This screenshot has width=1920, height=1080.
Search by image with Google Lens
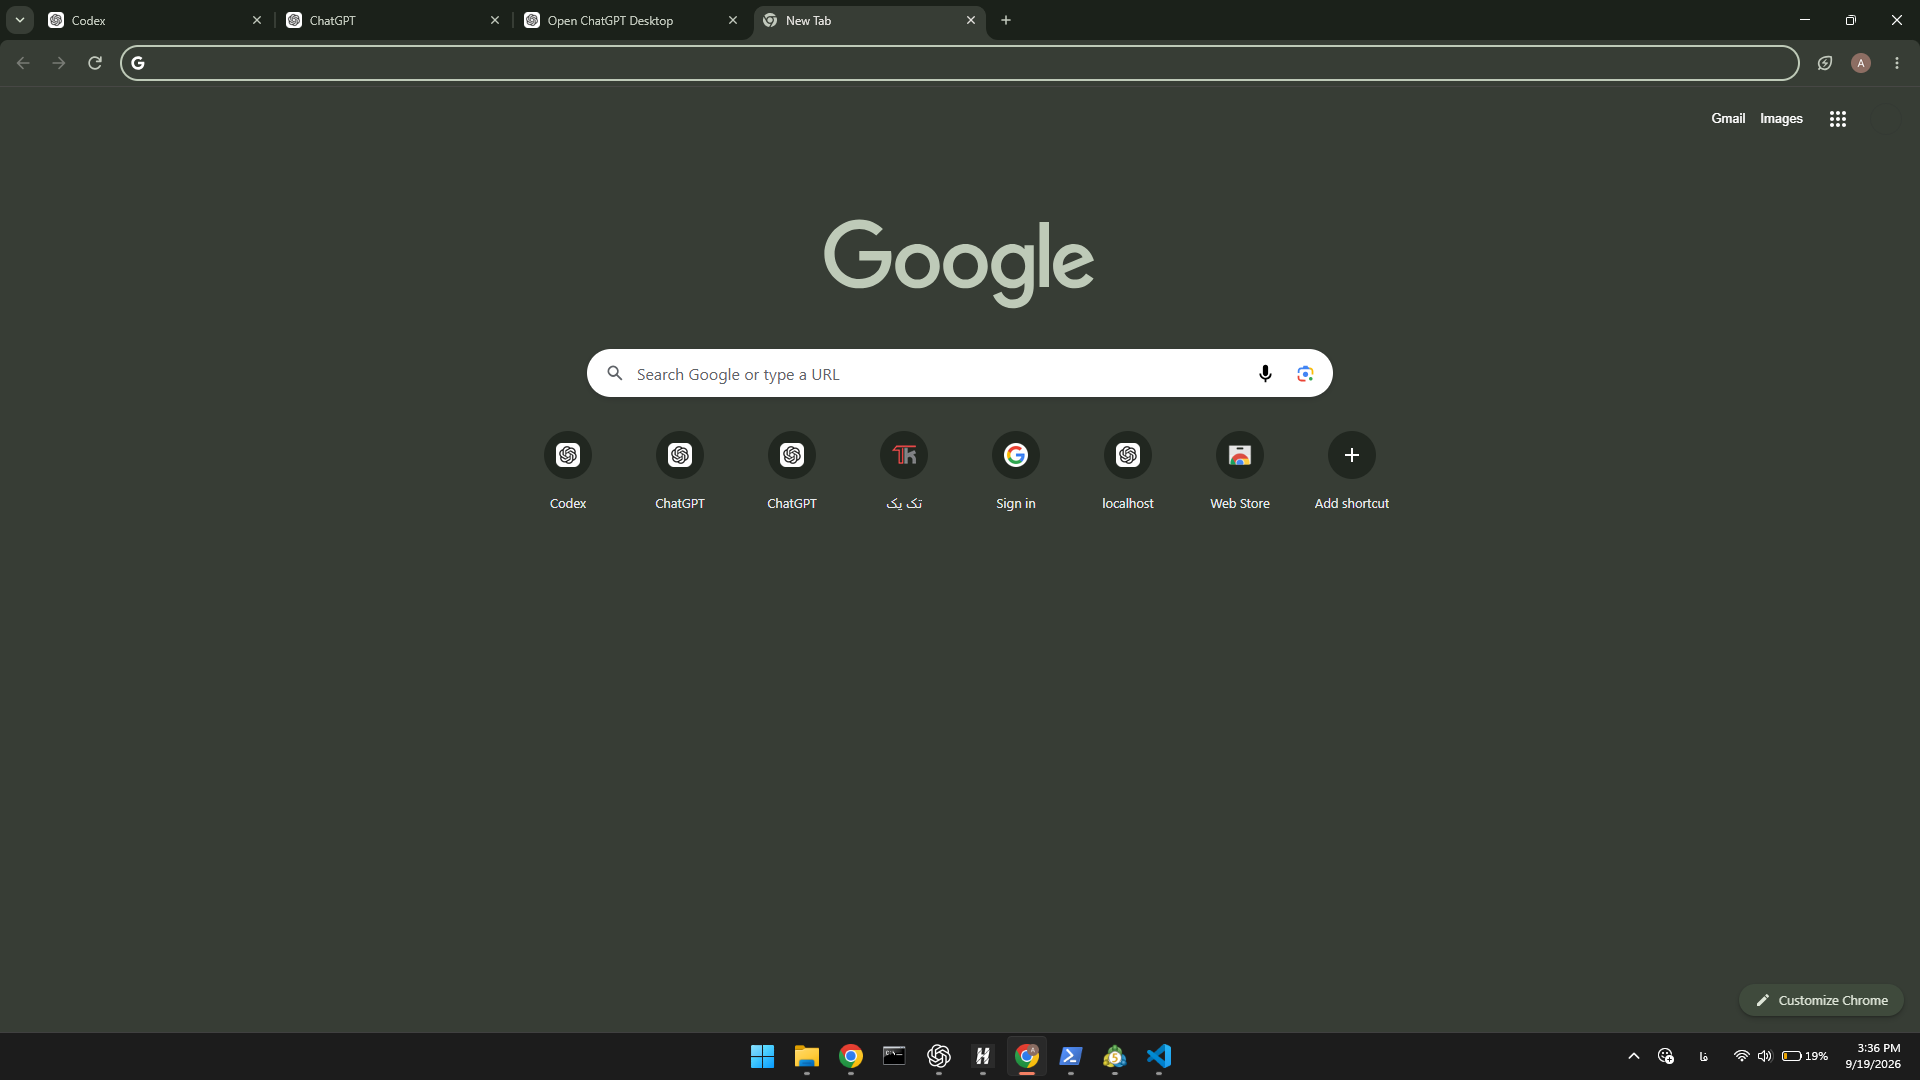pyautogui.click(x=1305, y=373)
